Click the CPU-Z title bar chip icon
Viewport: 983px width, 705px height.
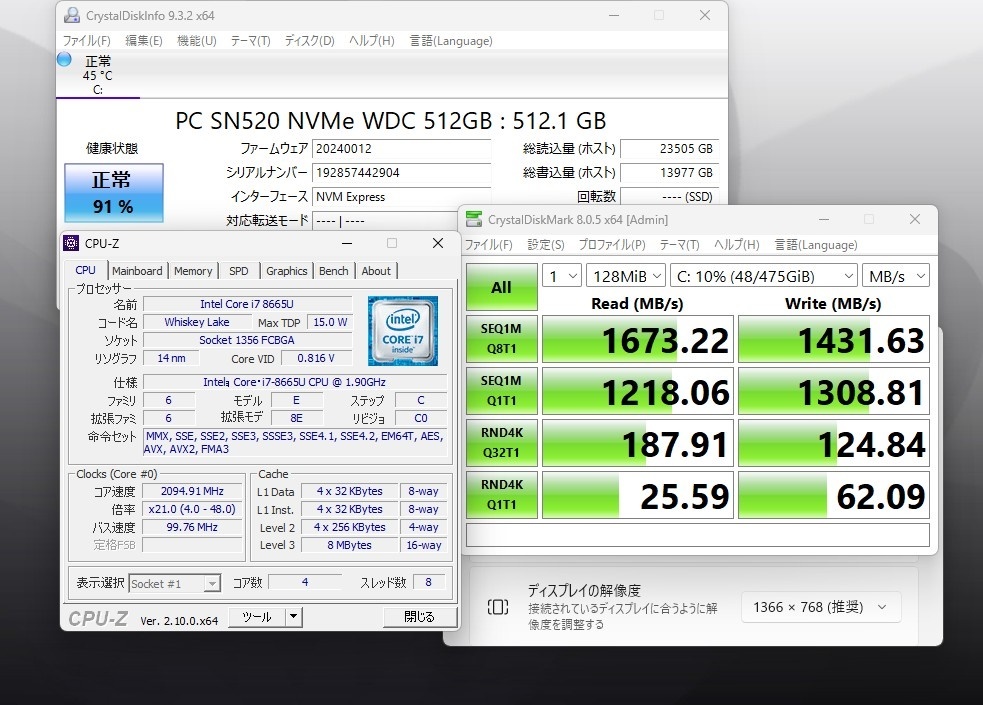(x=71, y=243)
